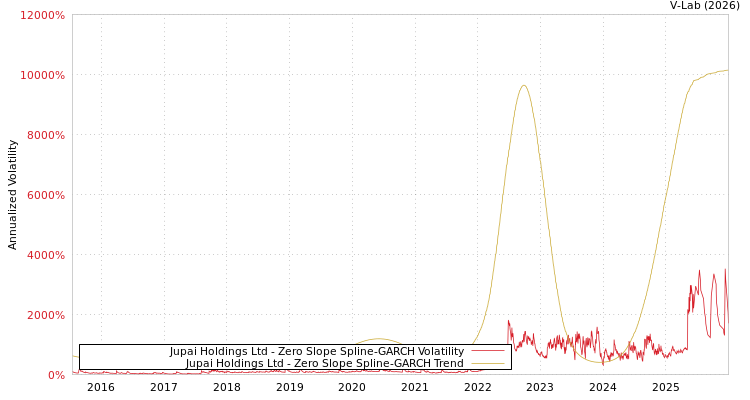Click the red legend line sample
Viewport: 750px width, 400px height.
tap(488, 351)
